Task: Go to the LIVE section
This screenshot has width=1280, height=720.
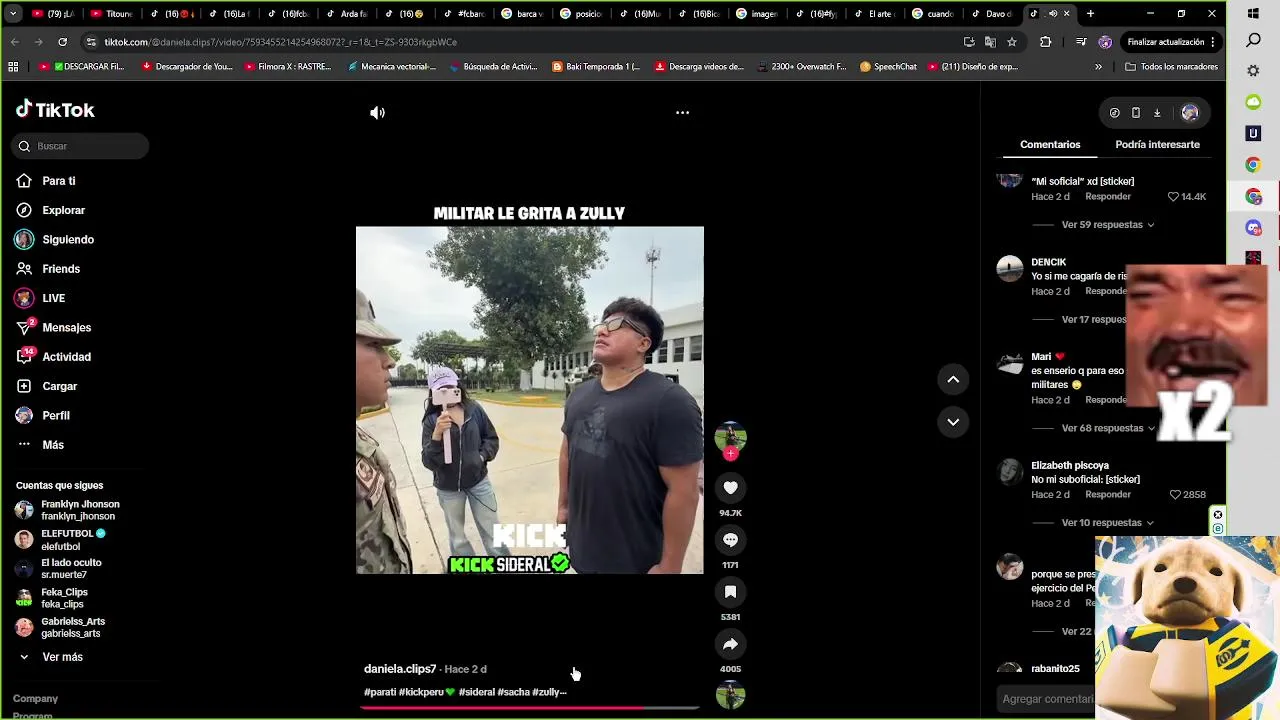Action: [53, 298]
